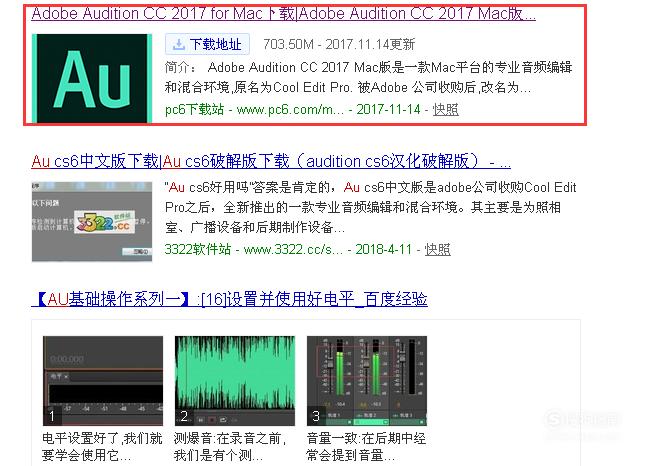Click the download arrow icon in 下载地址

(x=179, y=44)
